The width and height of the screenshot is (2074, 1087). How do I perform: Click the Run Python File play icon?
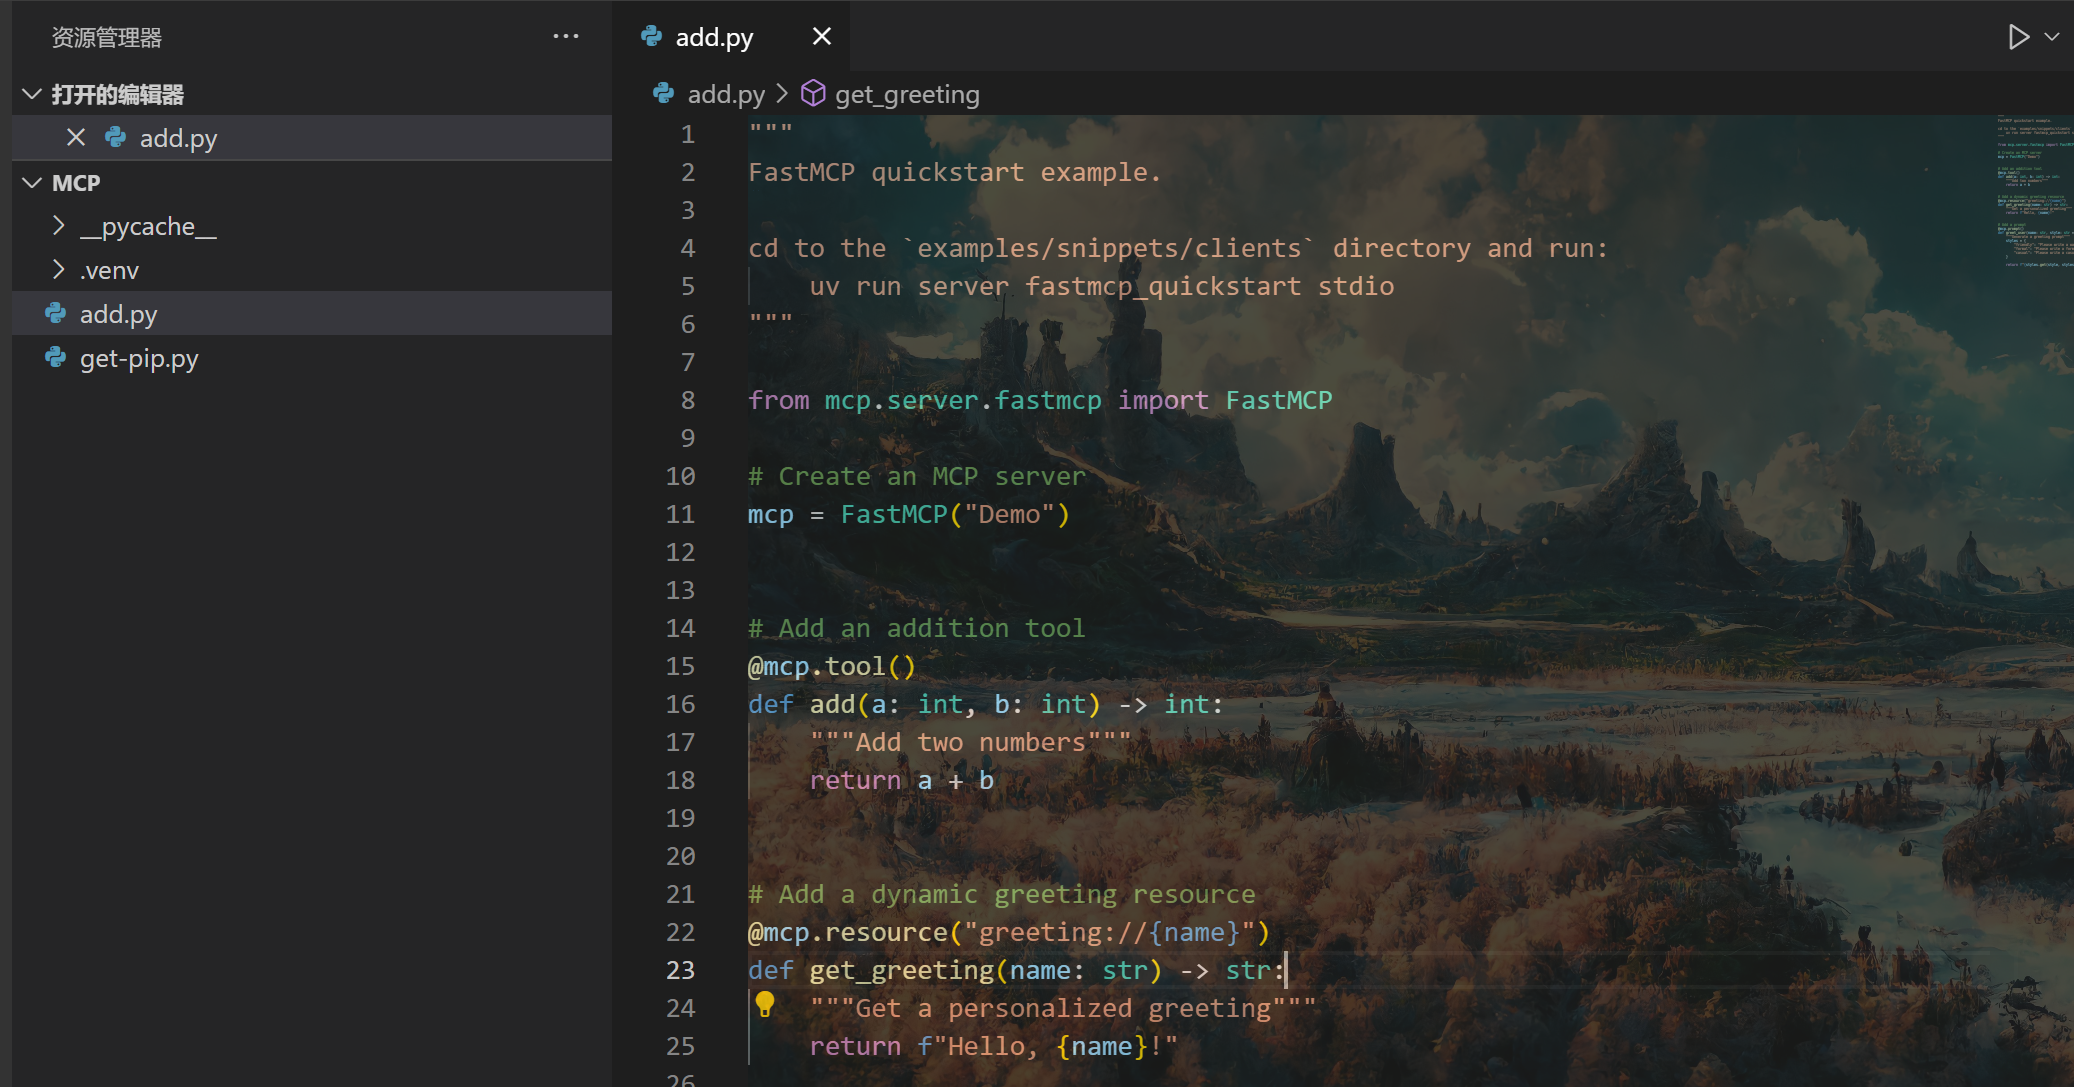tap(2018, 37)
